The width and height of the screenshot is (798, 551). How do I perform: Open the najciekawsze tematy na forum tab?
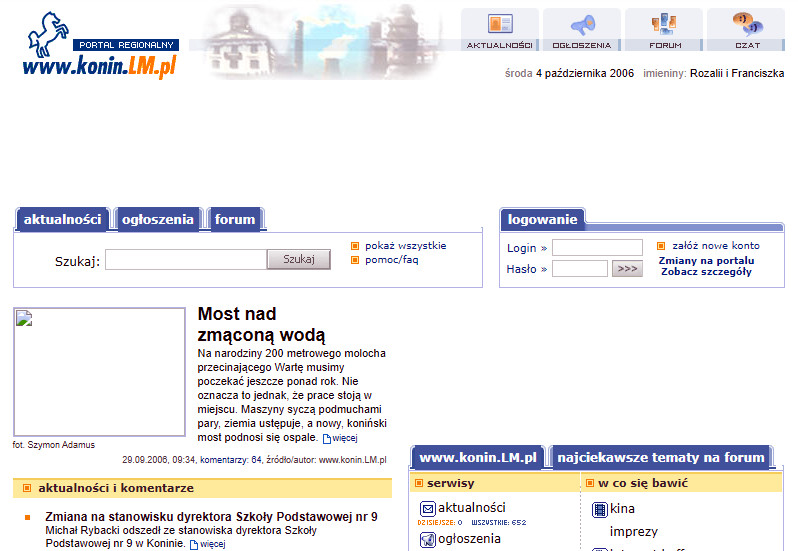point(661,458)
